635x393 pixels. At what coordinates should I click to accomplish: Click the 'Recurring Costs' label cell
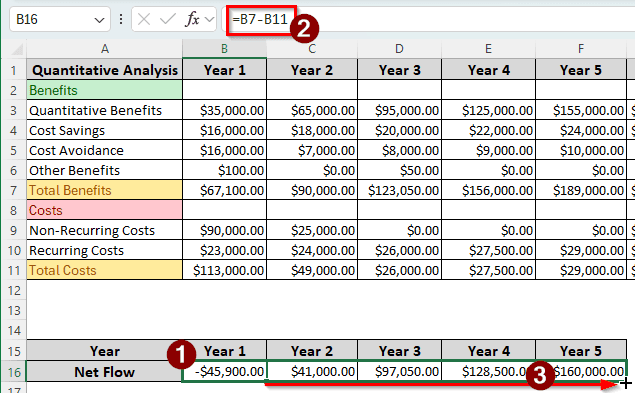104,250
